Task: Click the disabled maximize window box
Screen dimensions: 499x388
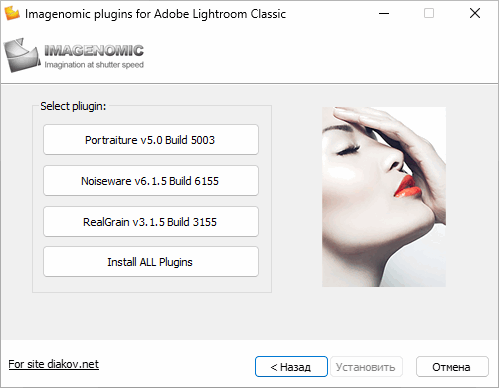Action: point(429,13)
